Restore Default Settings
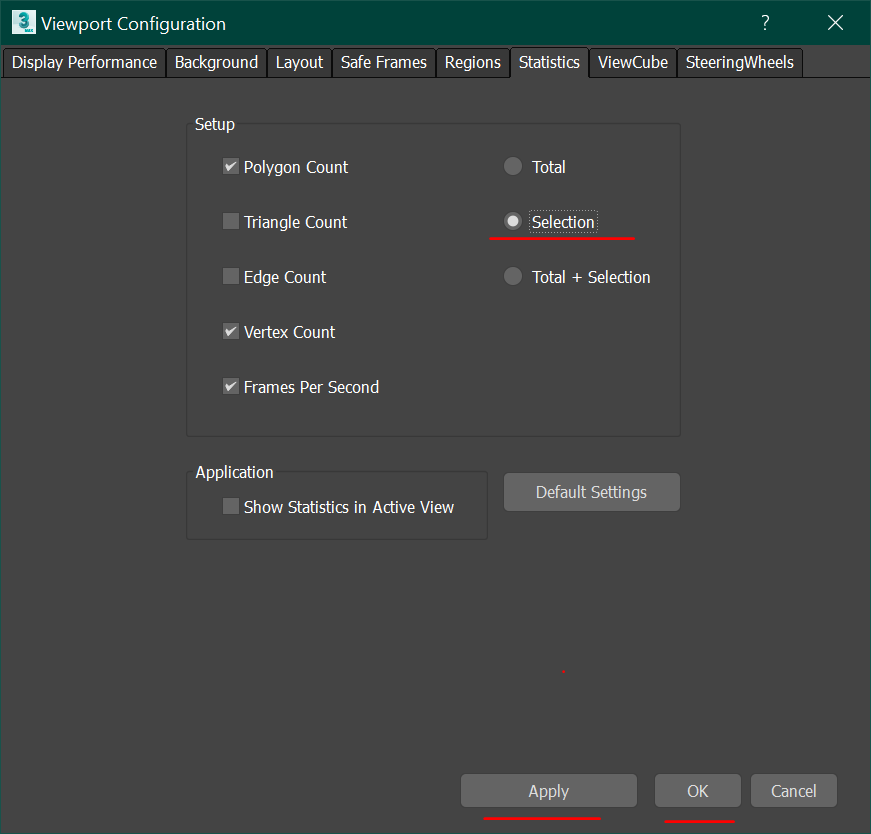 click(x=591, y=492)
